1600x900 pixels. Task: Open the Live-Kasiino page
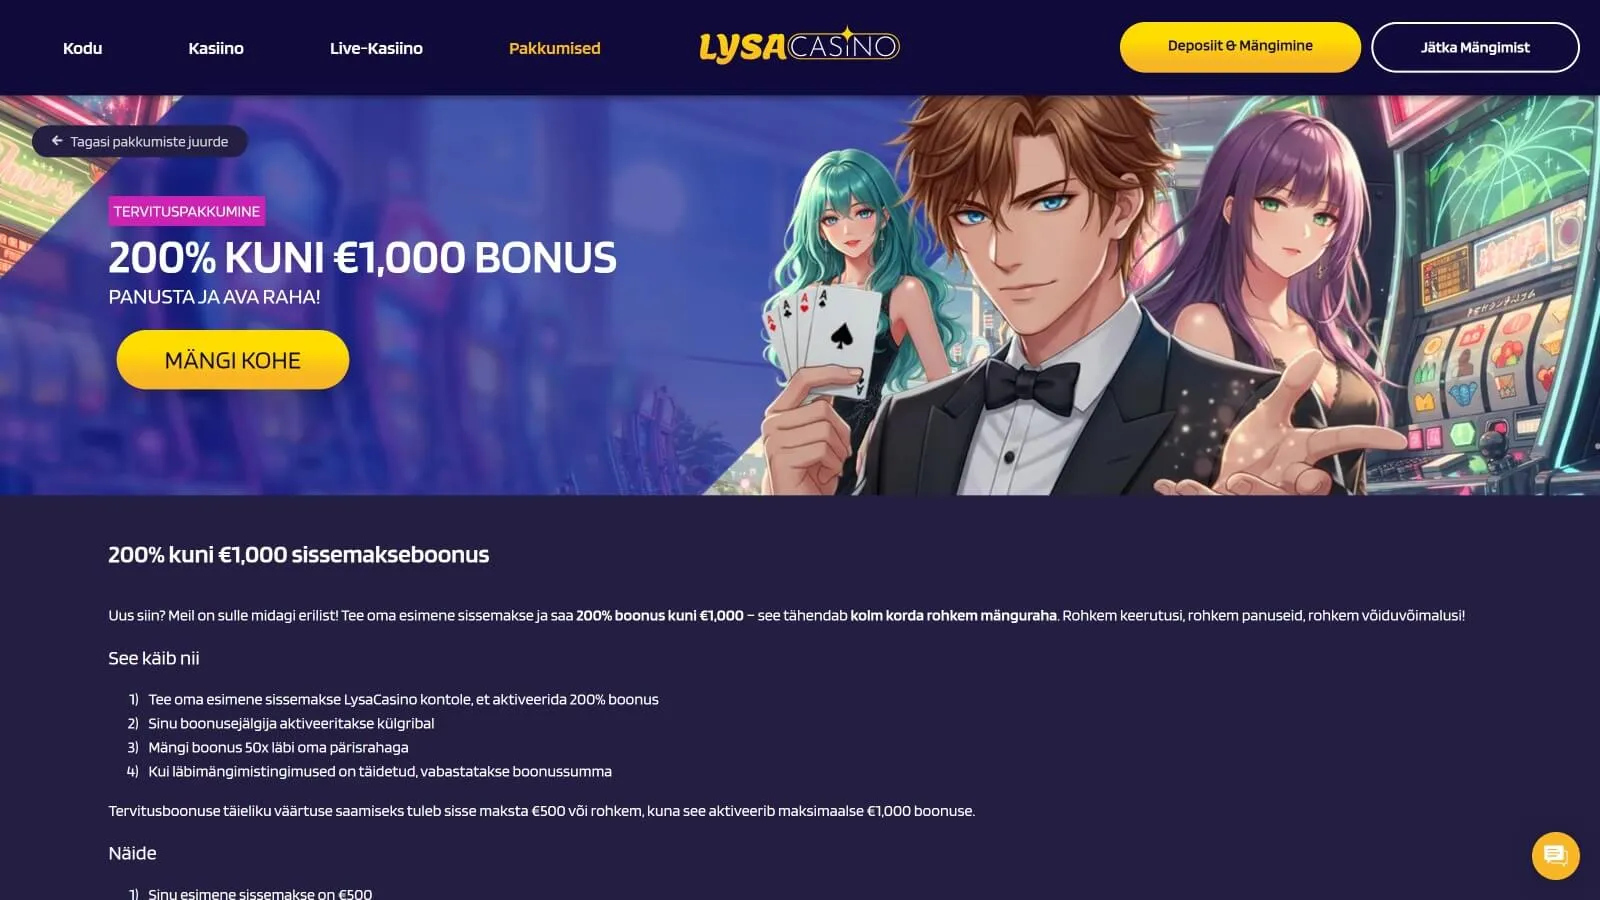tap(376, 48)
